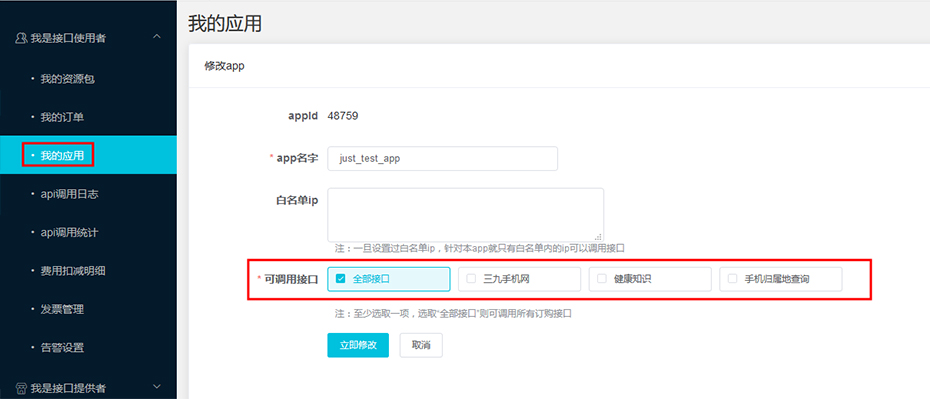This screenshot has width=930, height=399.
Task: Click the 修改app panel heading
Action: point(224,66)
